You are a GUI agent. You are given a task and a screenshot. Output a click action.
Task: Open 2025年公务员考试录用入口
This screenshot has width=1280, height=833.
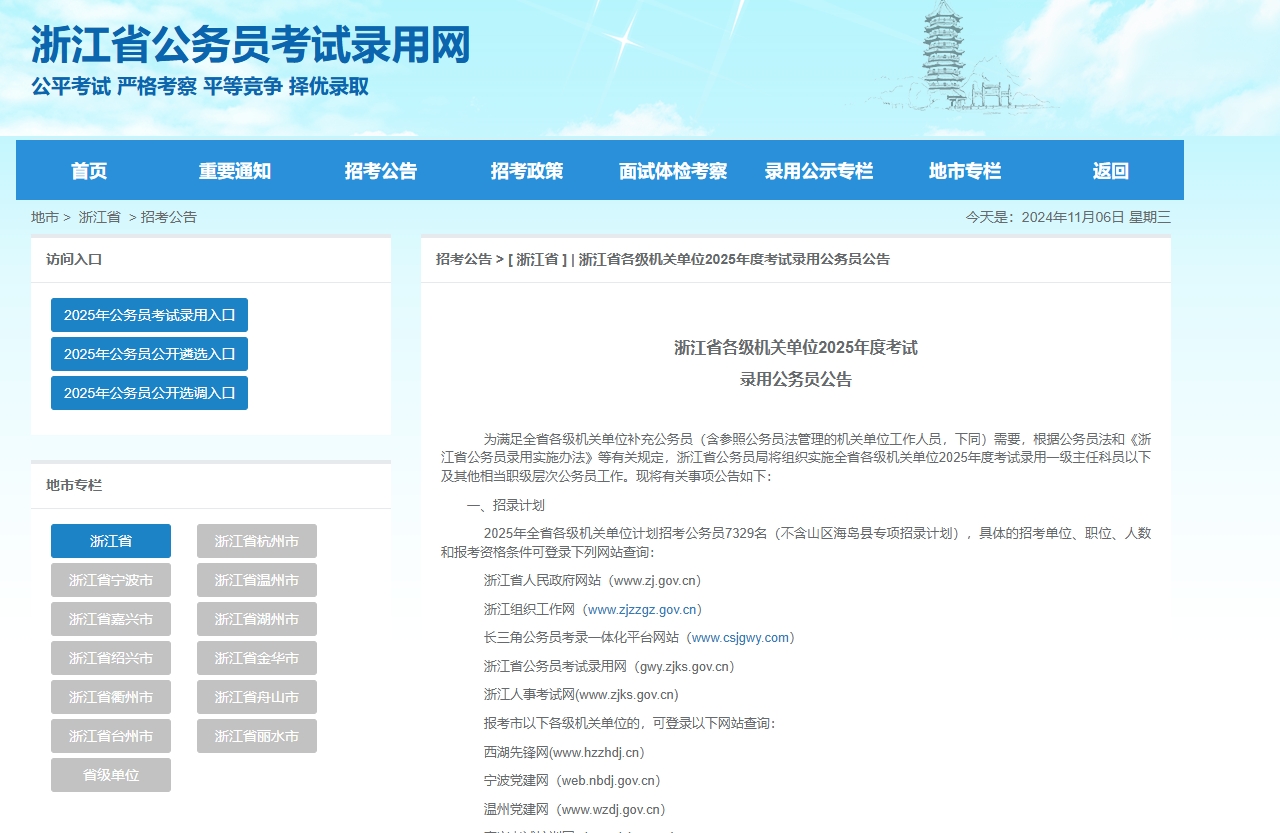[149, 314]
